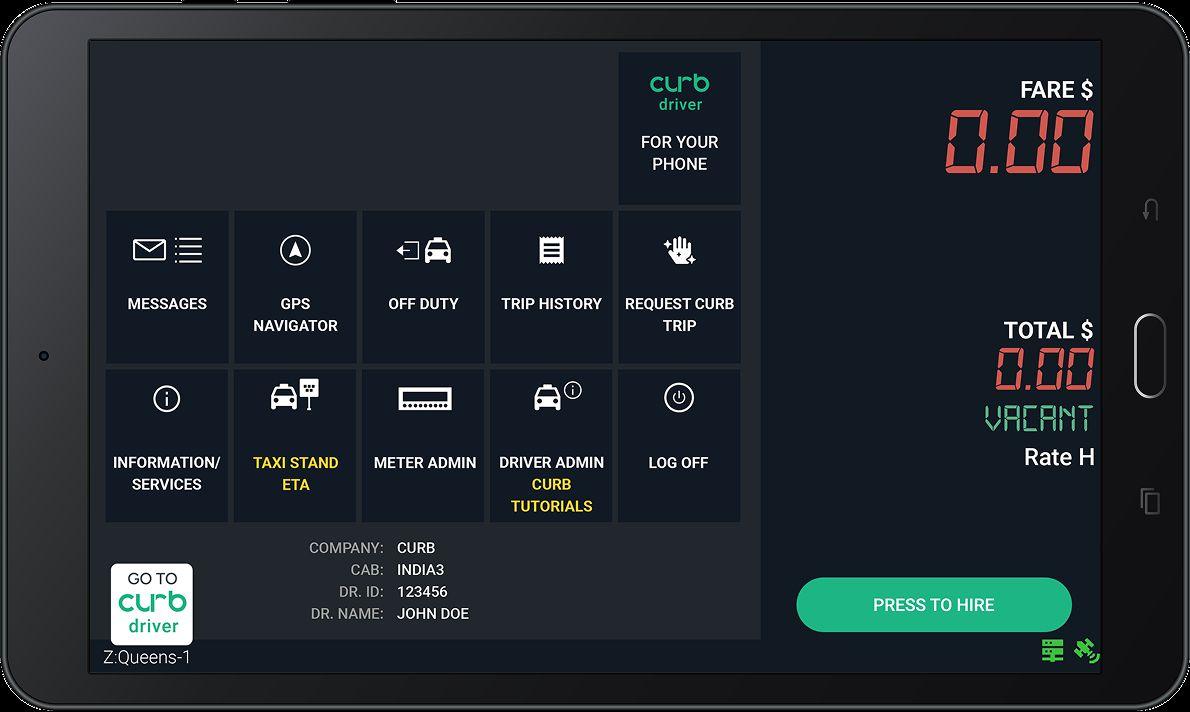
Task: Open the Curb driver For Your Phone tile
Action: click(679, 128)
